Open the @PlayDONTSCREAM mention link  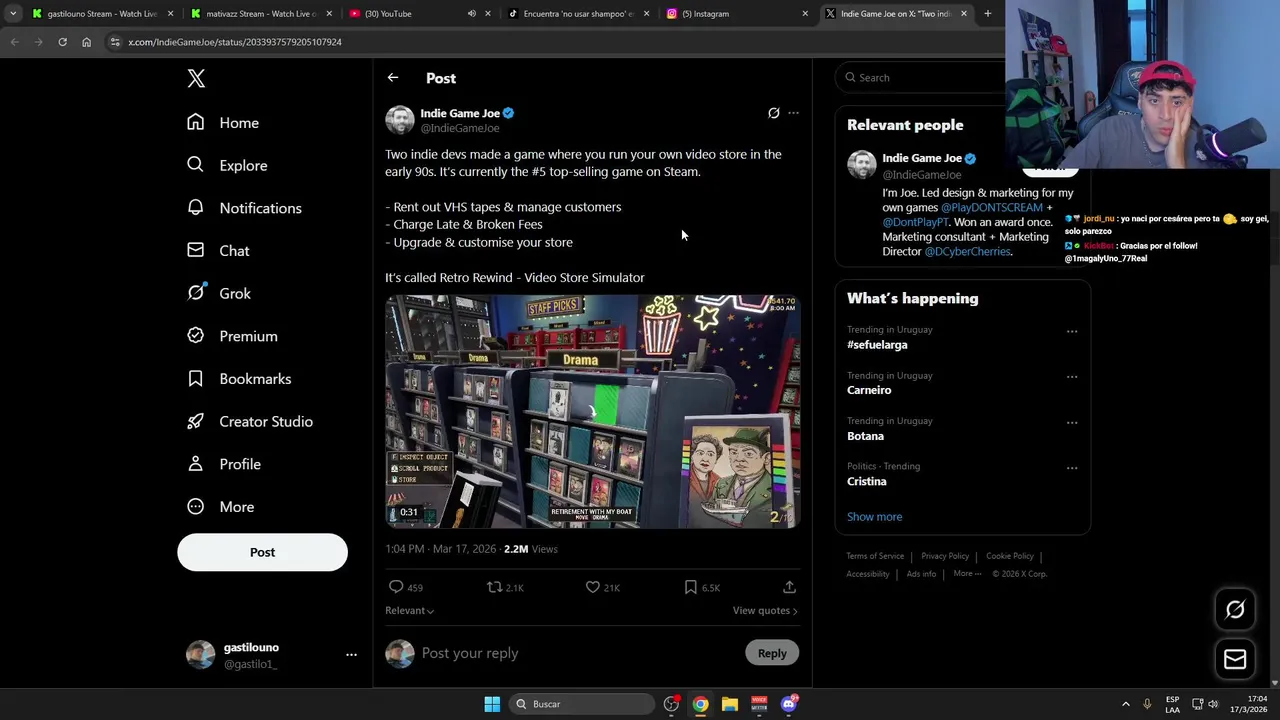click(x=992, y=207)
